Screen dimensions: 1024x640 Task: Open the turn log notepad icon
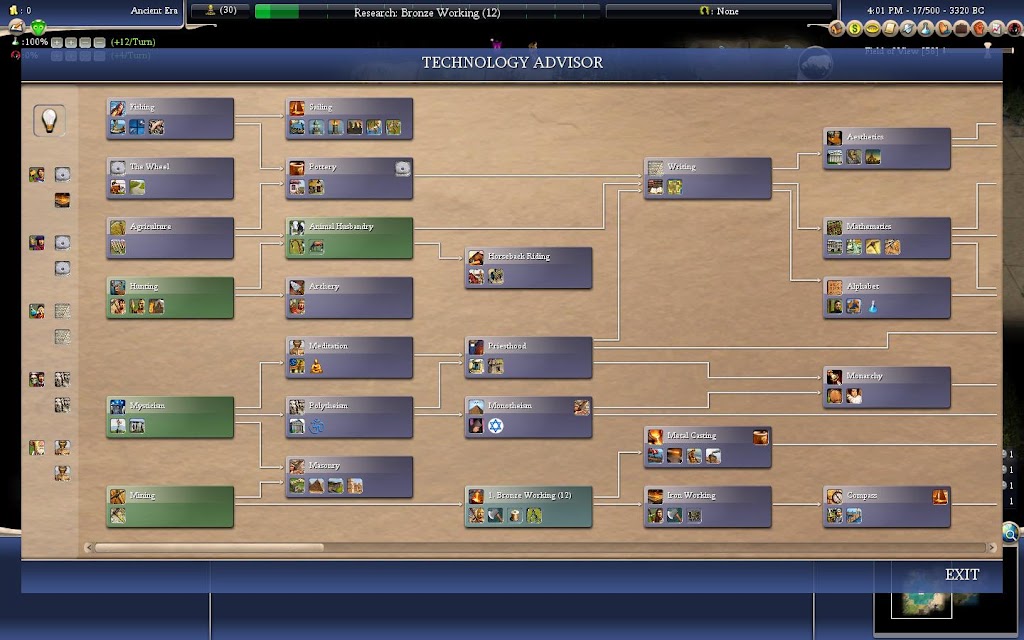16,27
